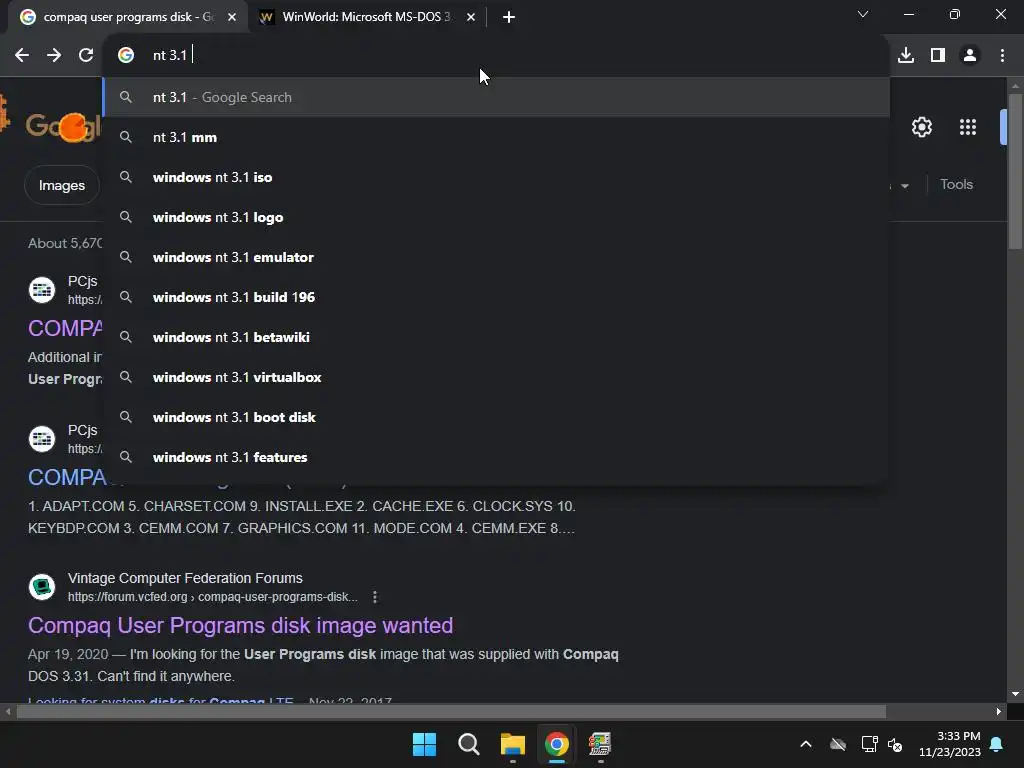Expand the dropdown arrow beside Tools
Viewport: 1024px width, 768px height.
tap(904, 186)
